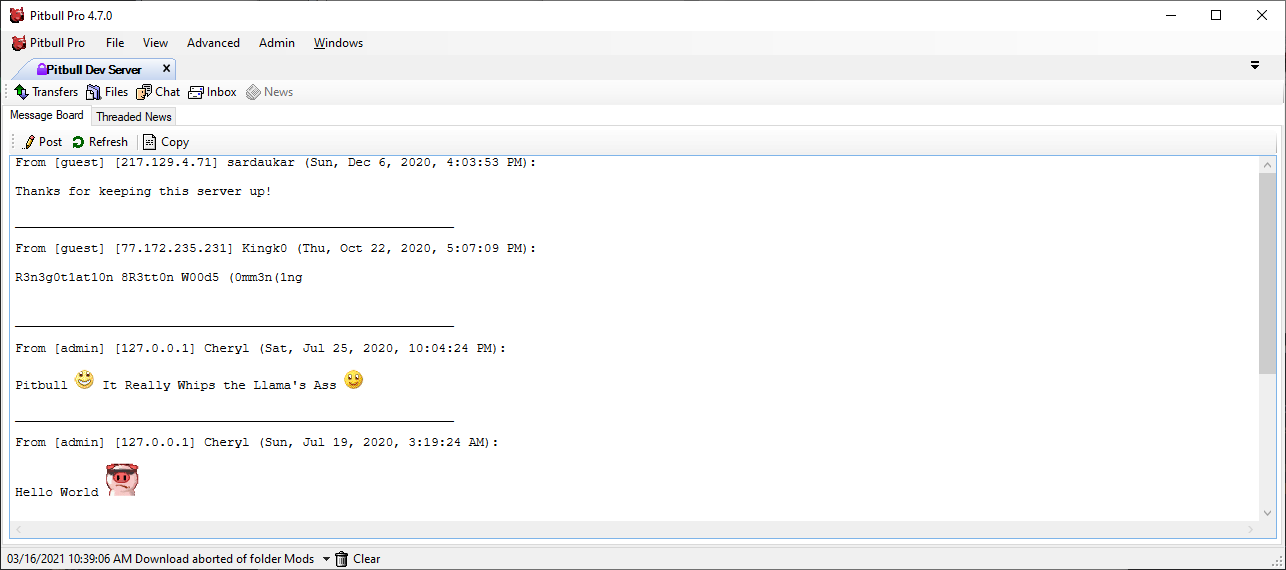Clear the status log
This screenshot has width=1286, height=570.
pos(357,559)
